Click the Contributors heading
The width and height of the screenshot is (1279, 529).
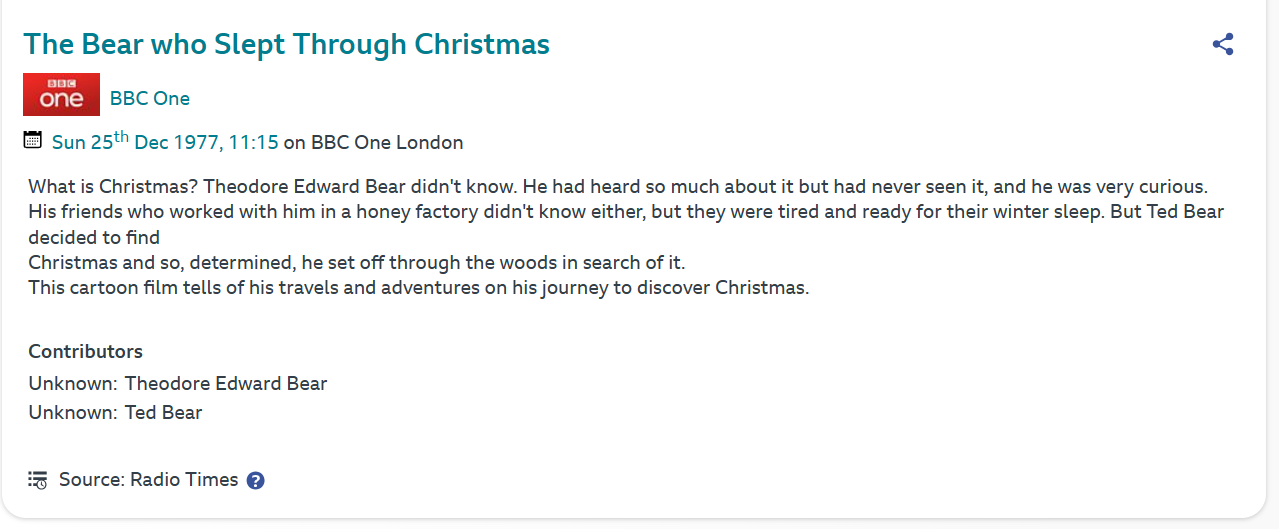tap(85, 351)
